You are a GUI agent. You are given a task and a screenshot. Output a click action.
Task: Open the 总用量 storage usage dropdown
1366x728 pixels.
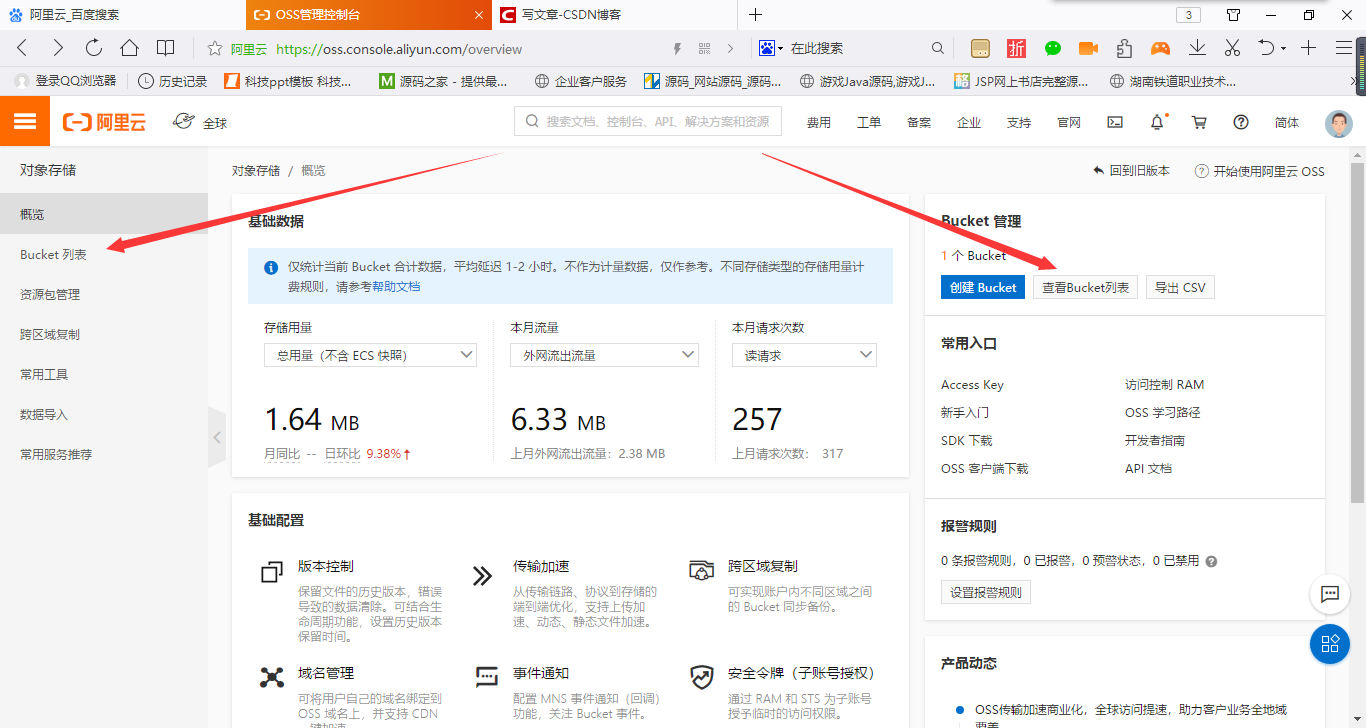click(369, 354)
